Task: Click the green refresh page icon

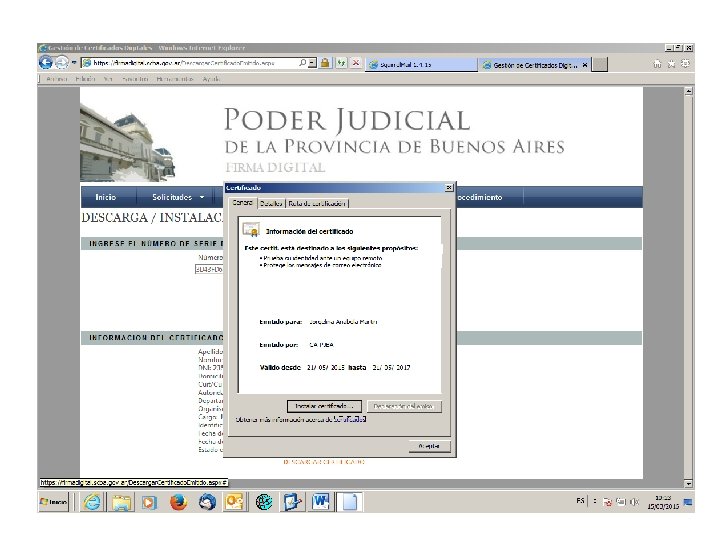Action: (341, 63)
